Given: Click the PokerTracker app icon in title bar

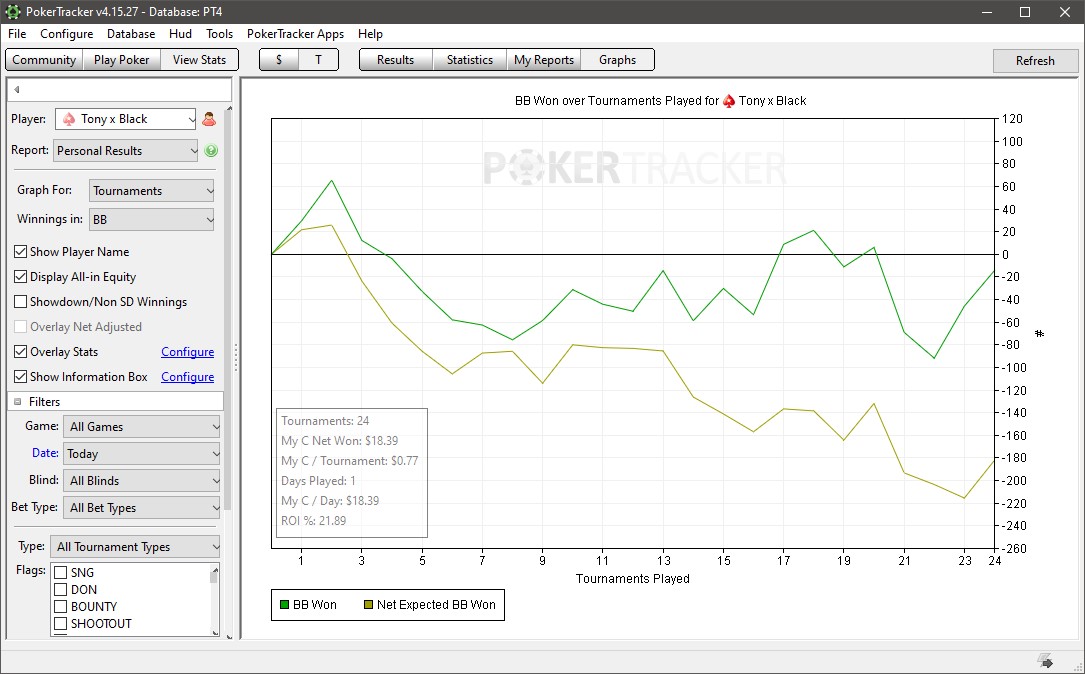Looking at the screenshot, I should click(12, 12).
